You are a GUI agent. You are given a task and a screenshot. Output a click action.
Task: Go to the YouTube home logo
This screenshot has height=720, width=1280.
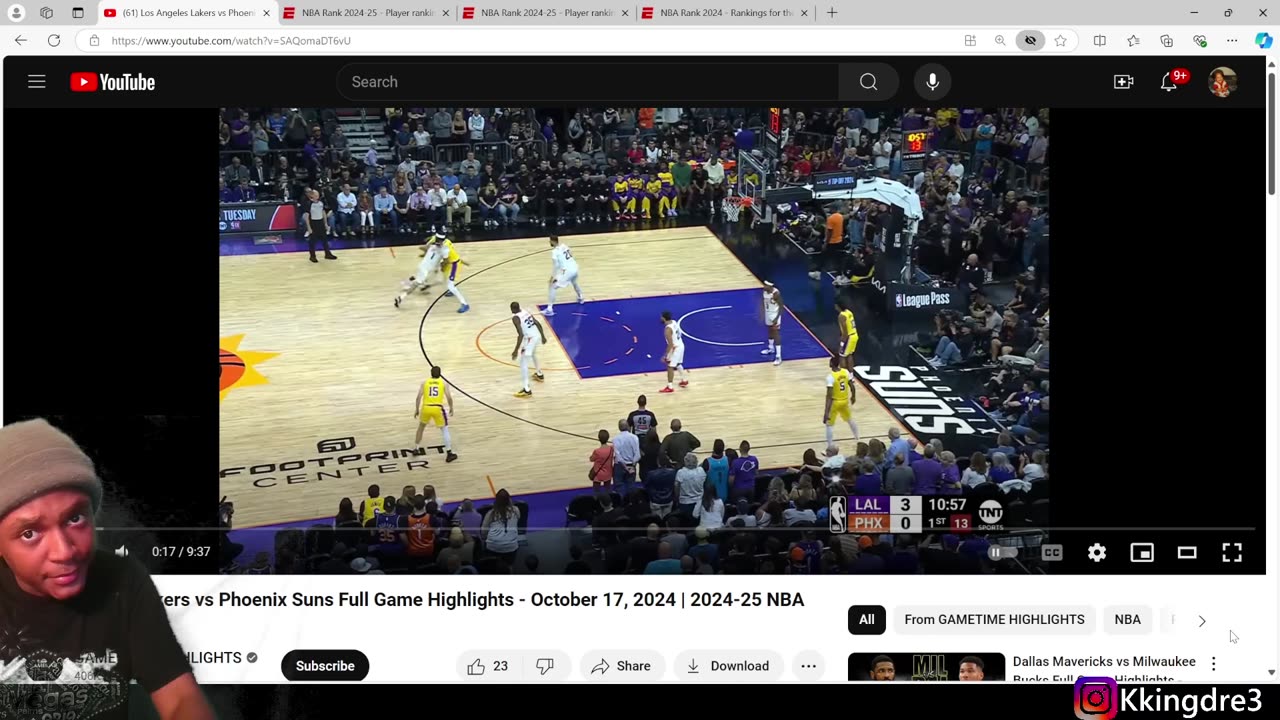113,82
